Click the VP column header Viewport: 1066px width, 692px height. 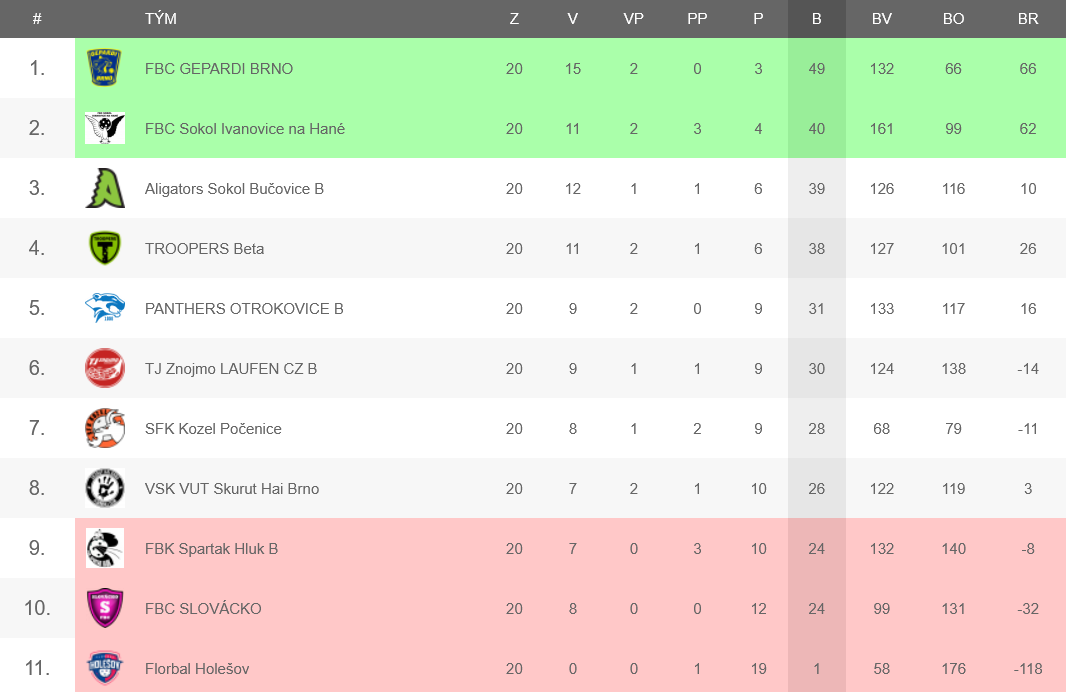point(634,19)
